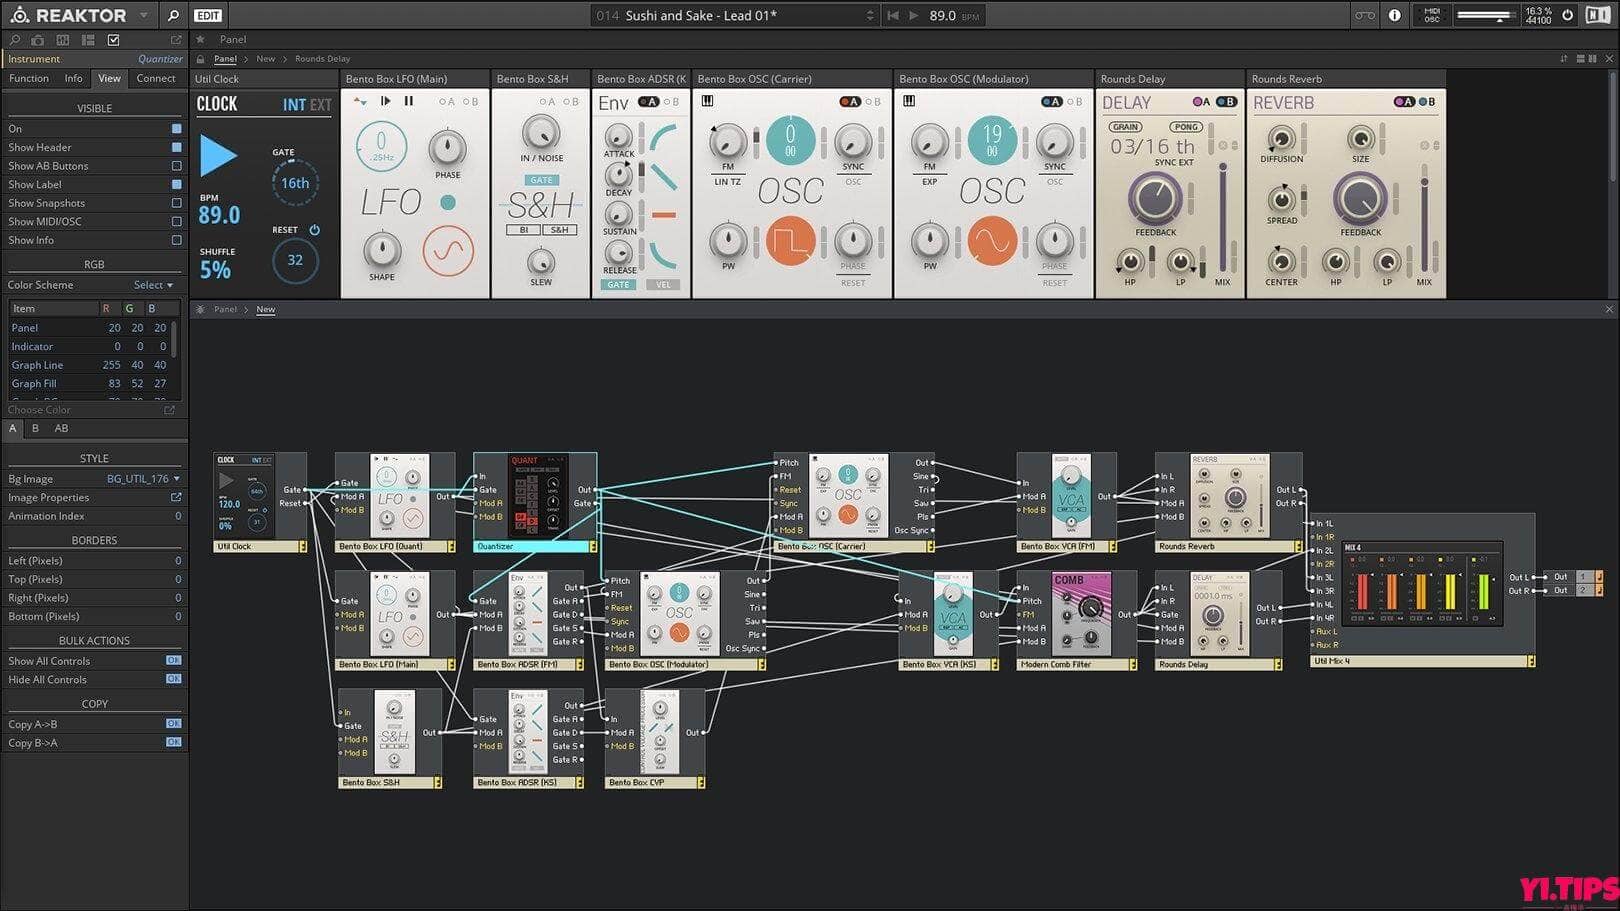
Task: Click the Copy A->B OK button
Action: (x=173, y=723)
